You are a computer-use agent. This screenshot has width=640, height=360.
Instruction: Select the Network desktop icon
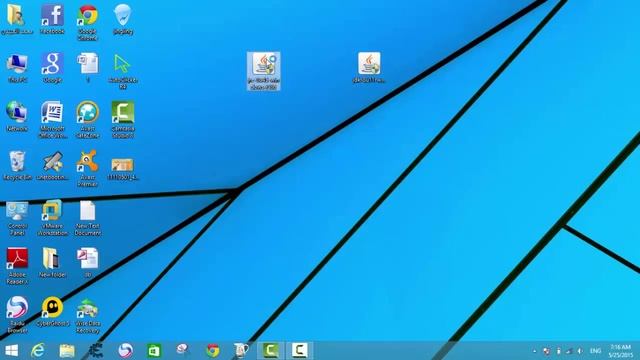[17, 116]
